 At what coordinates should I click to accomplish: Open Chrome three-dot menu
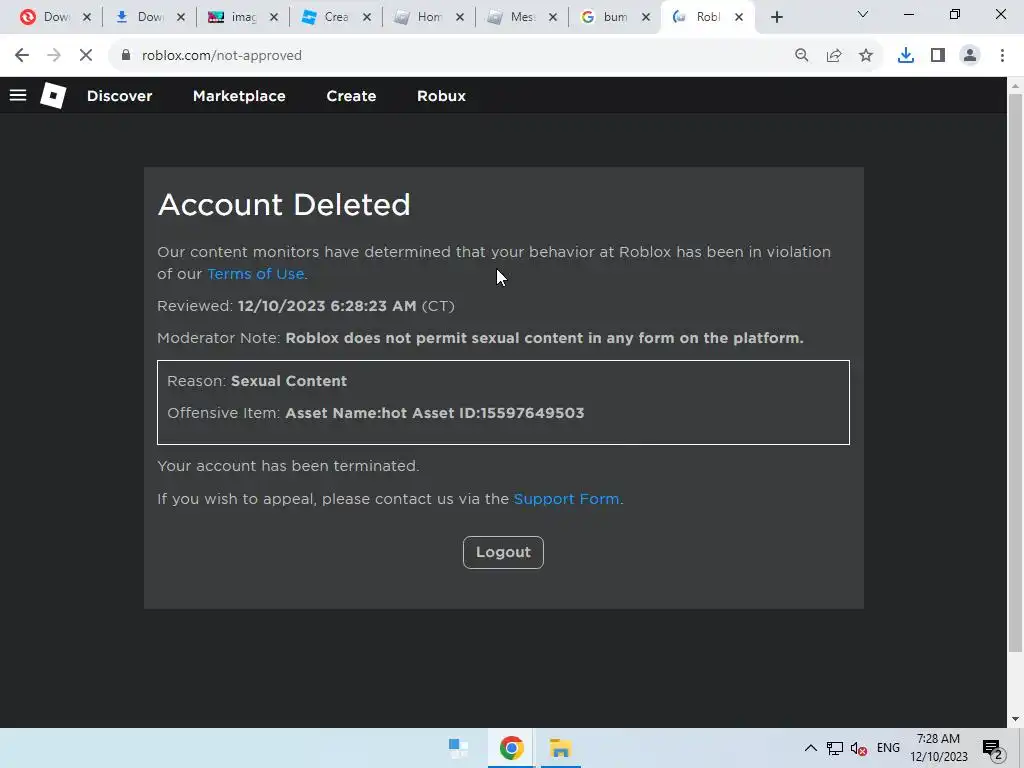[x=1002, y=56]
